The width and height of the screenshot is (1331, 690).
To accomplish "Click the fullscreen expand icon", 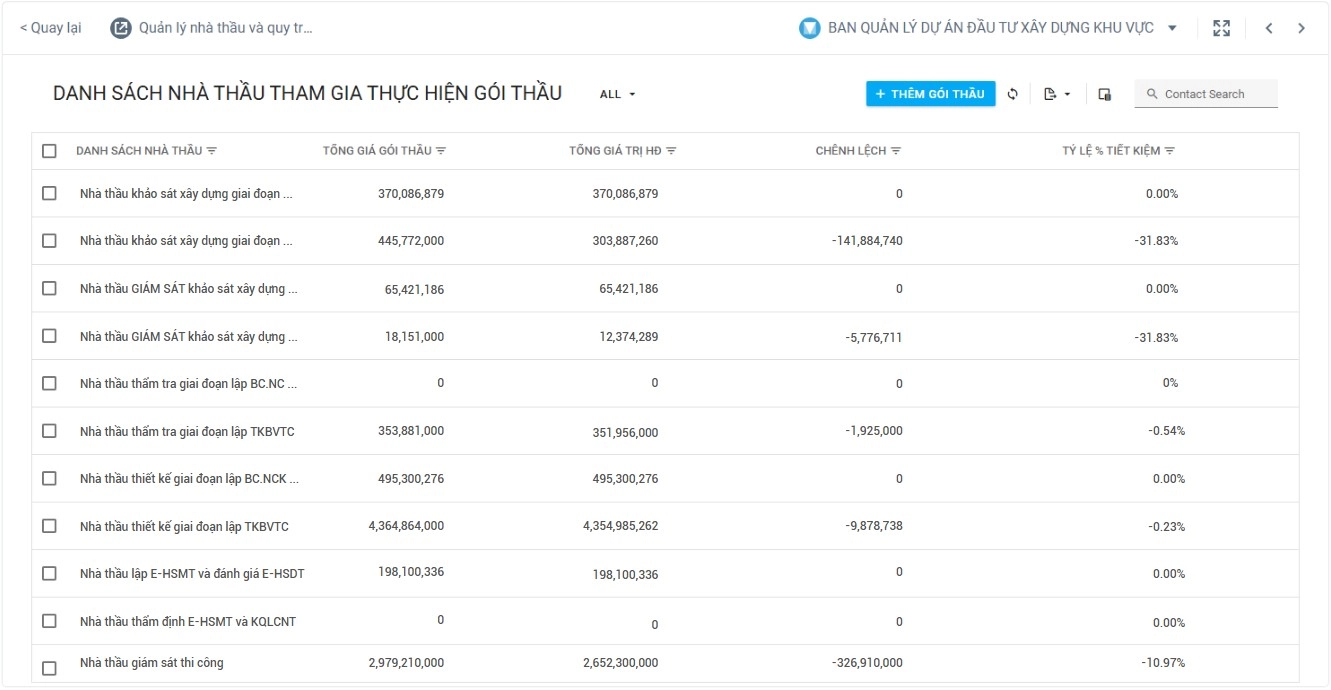I will pyautogui.click(x=1221, y=28).
